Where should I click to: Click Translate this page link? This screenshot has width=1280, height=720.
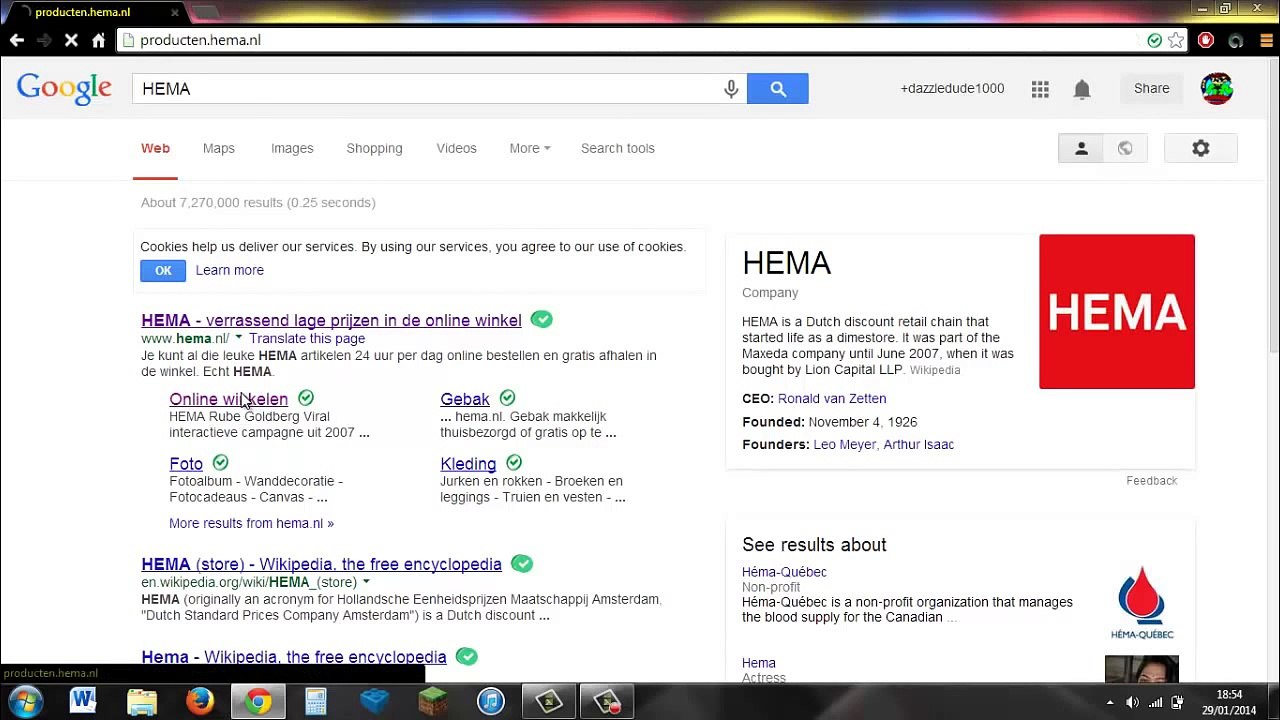307,338
